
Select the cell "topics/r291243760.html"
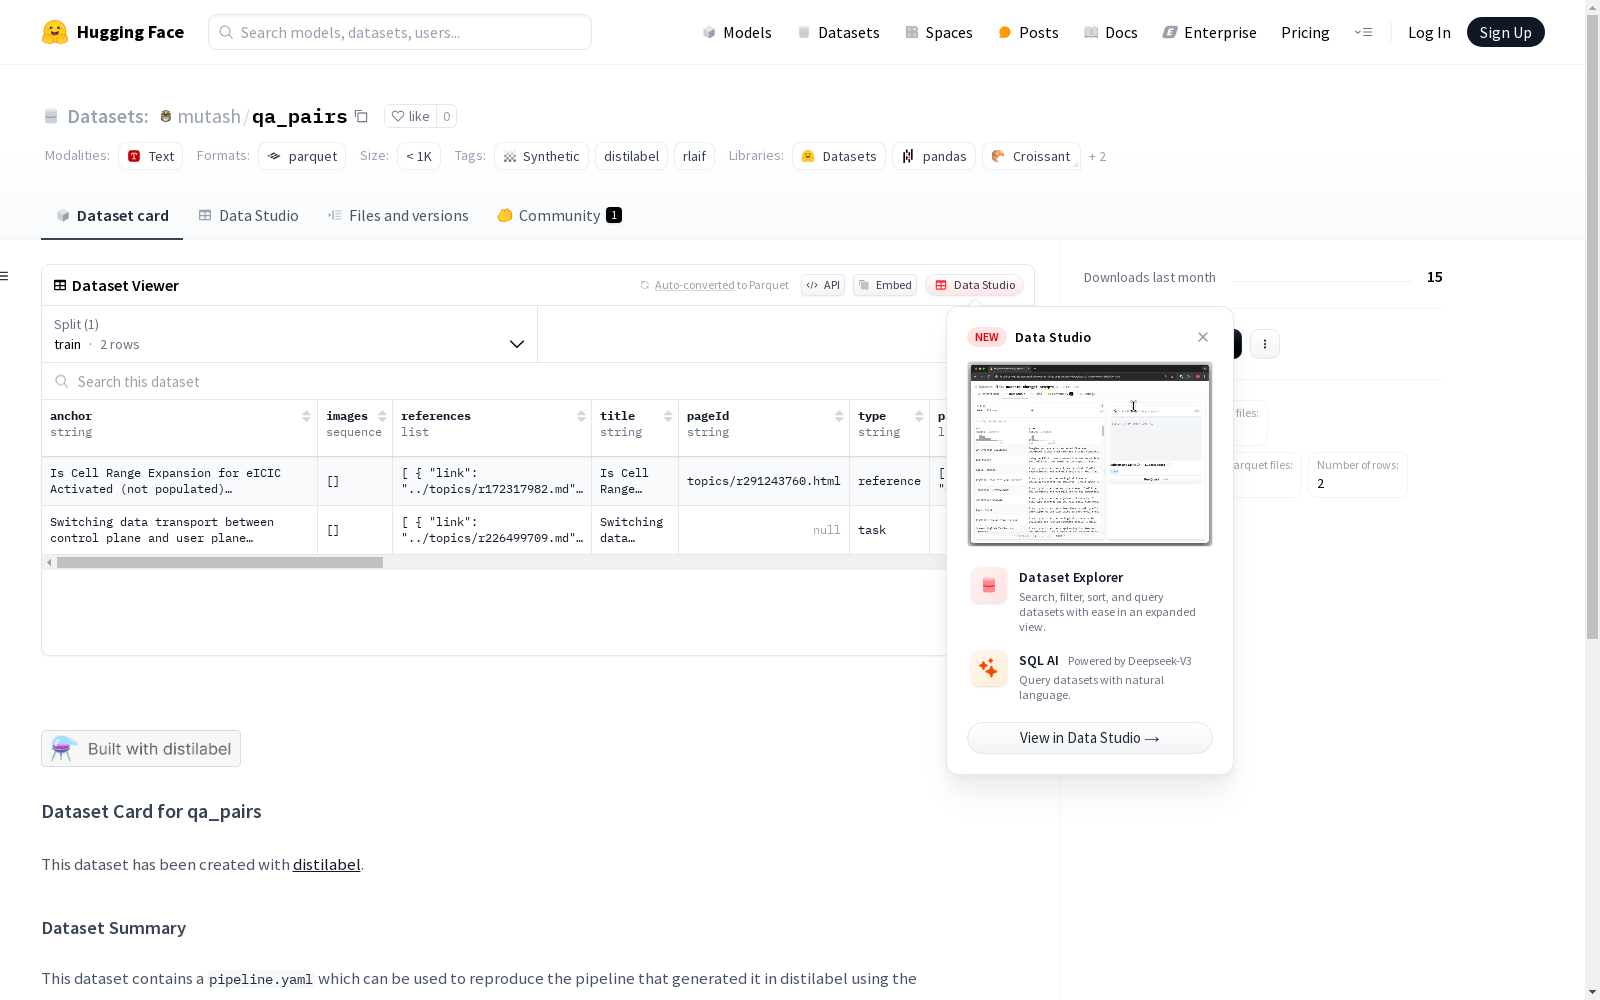click(764, 481)
